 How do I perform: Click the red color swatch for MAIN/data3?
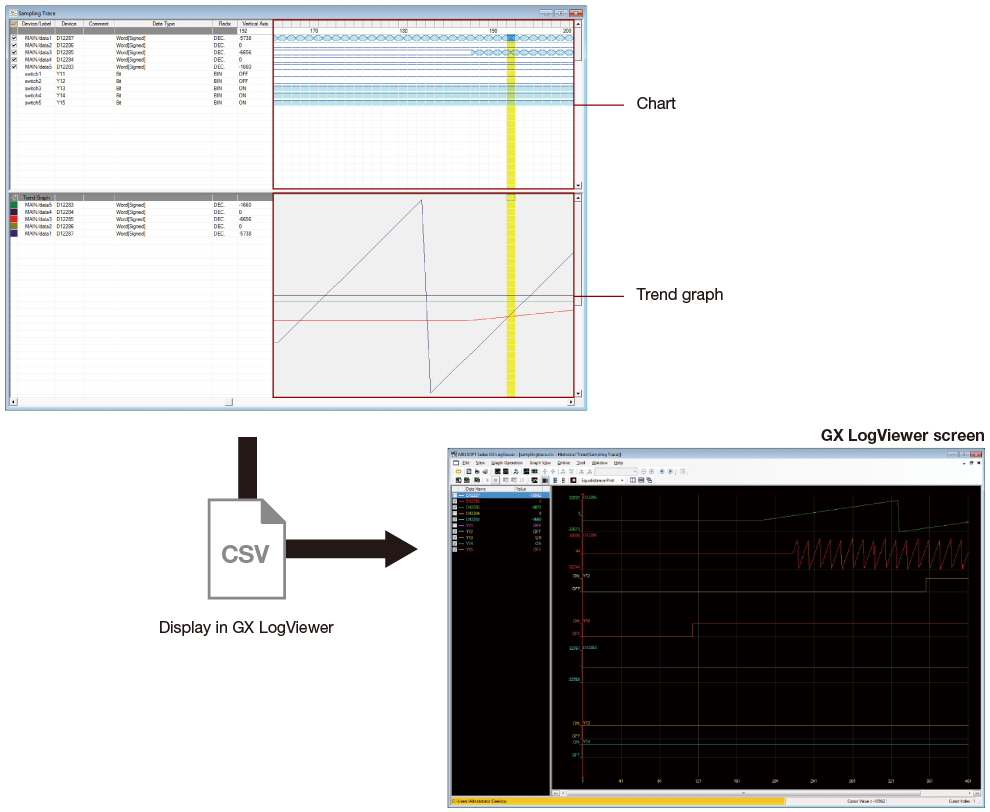tap(14, 219)
